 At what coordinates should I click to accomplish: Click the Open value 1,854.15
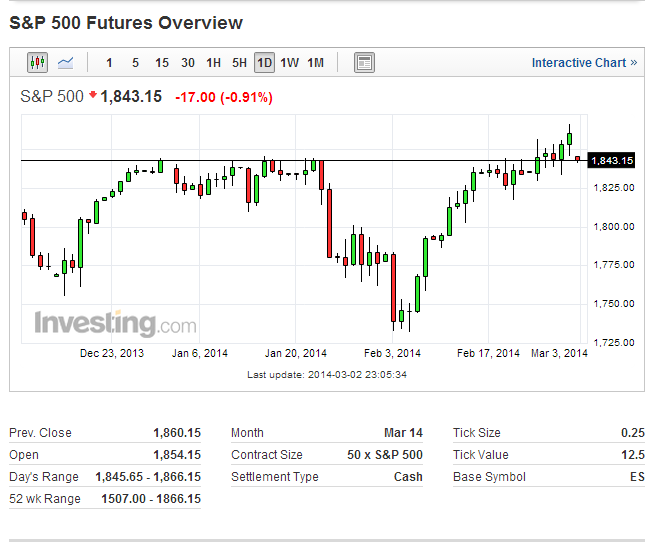coord(177,455)
